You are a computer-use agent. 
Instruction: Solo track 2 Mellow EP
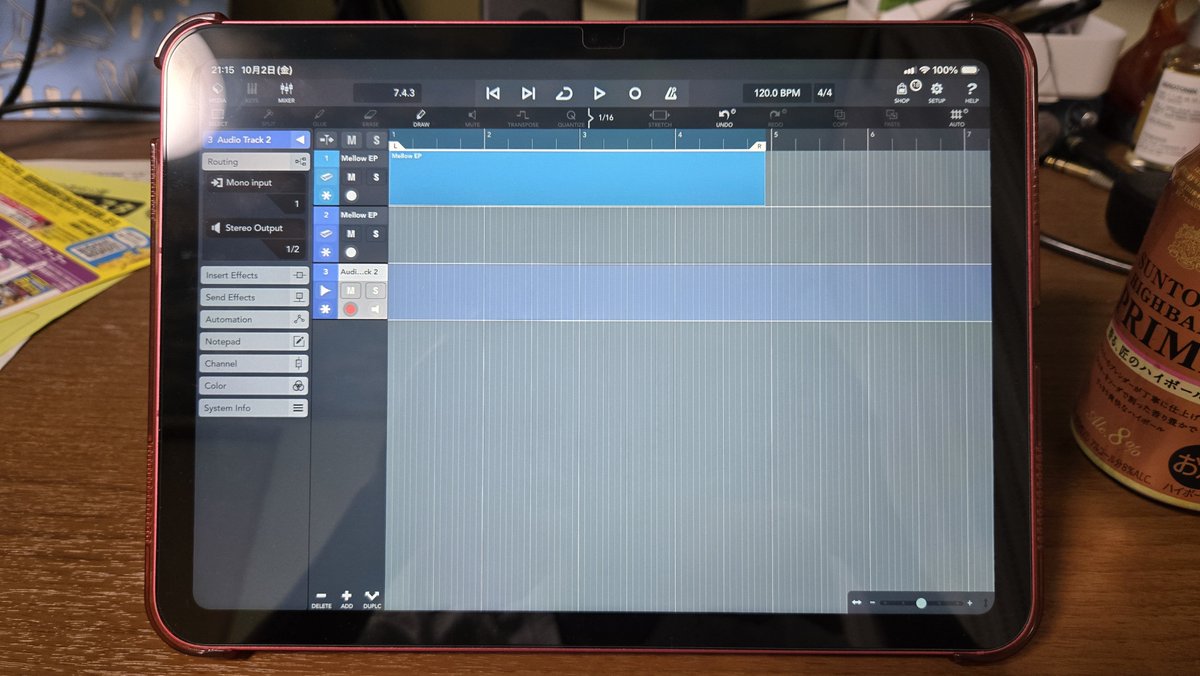(376, 233)
